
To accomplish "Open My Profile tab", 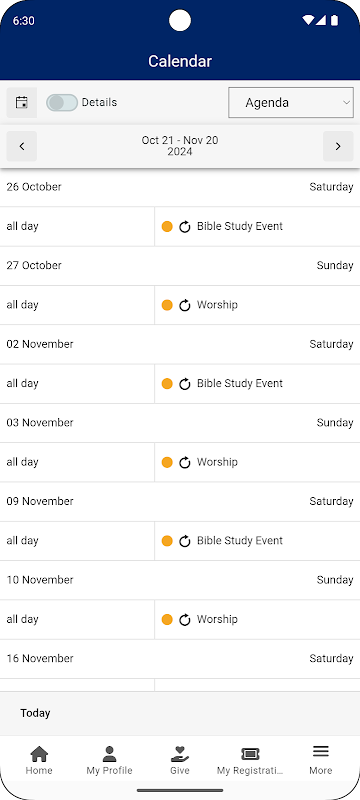I will pos(109,760).
